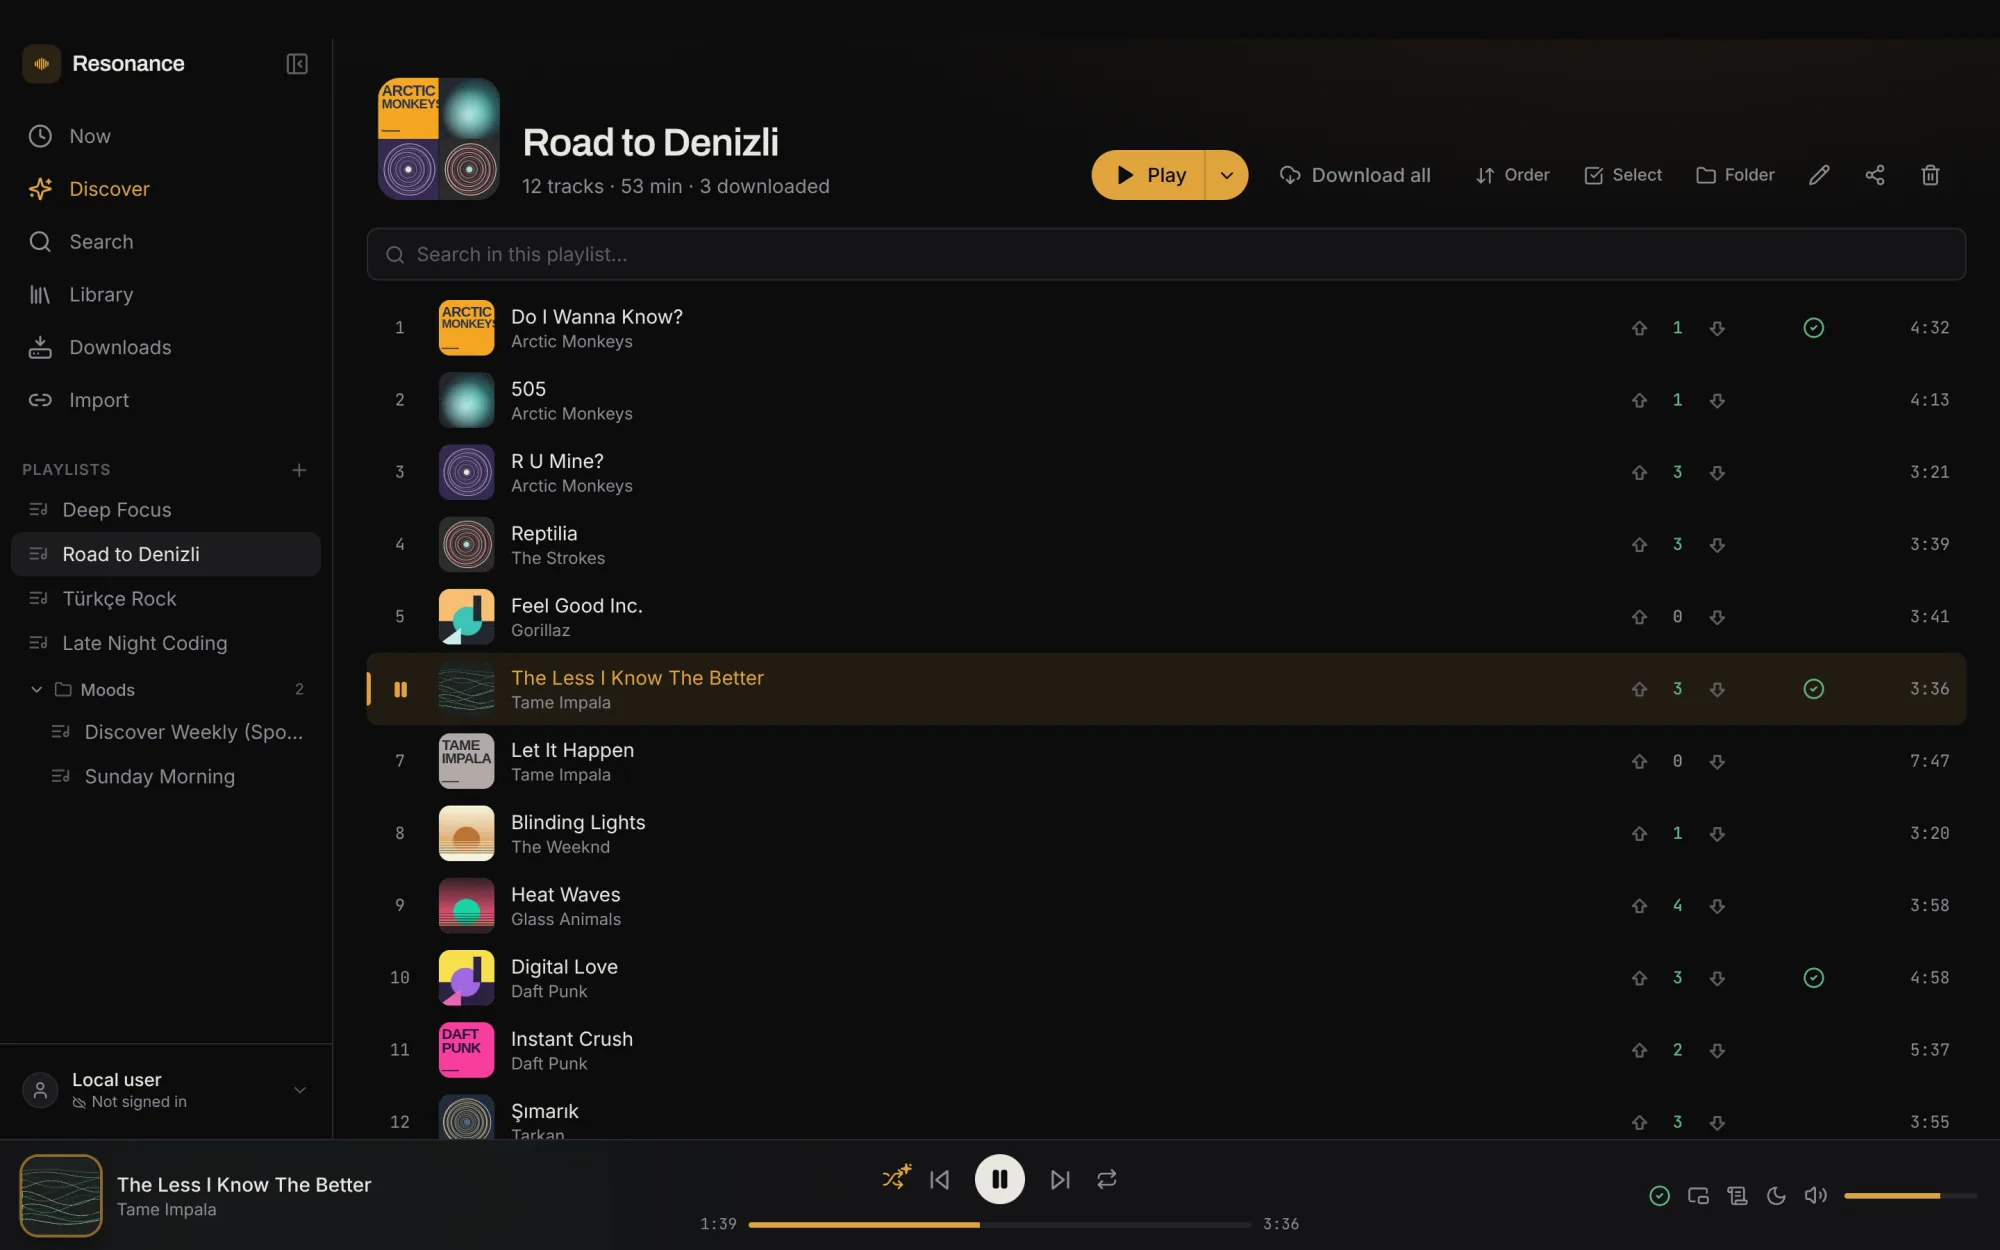Navigate to Downloads

(166, 348)
